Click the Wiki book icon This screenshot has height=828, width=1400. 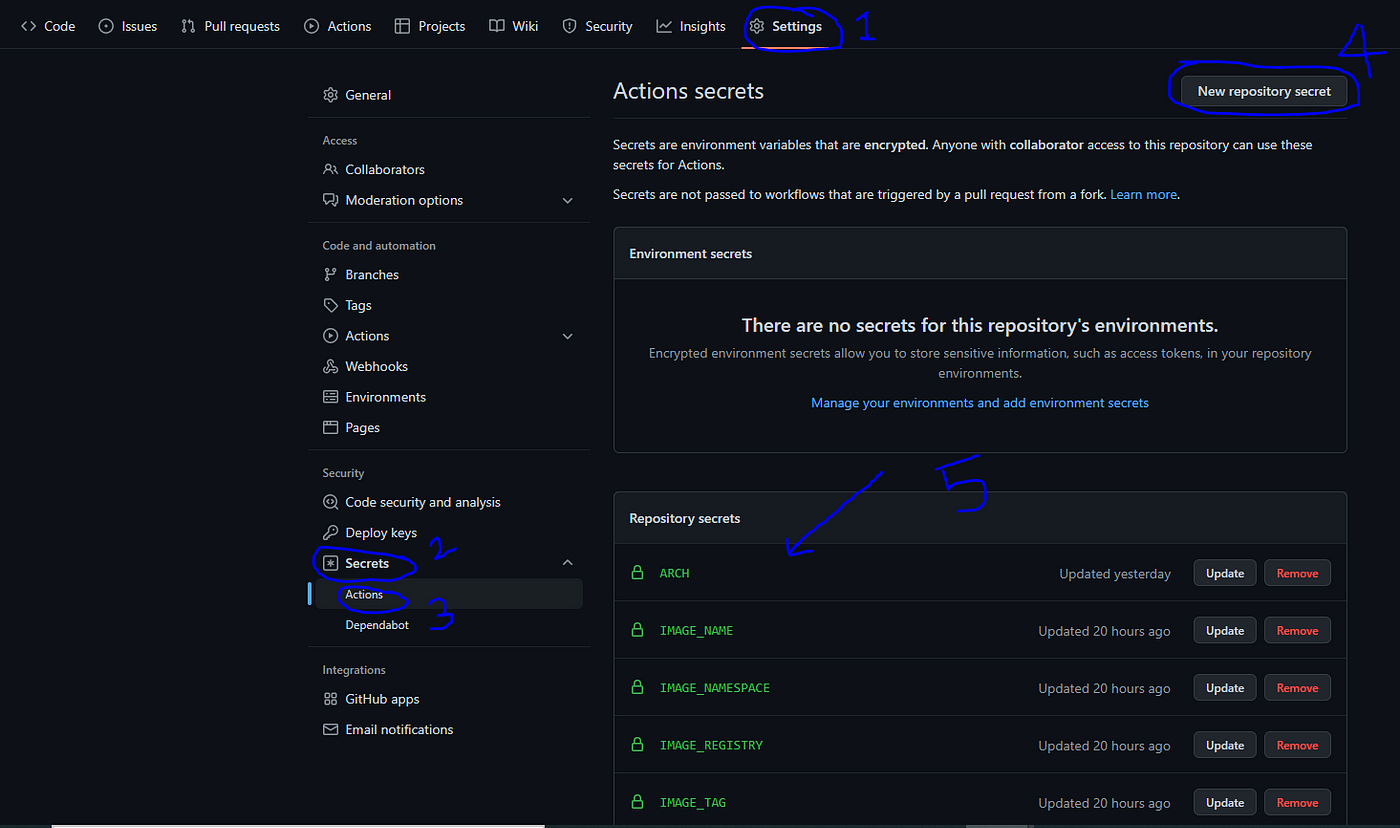(497, 26)
